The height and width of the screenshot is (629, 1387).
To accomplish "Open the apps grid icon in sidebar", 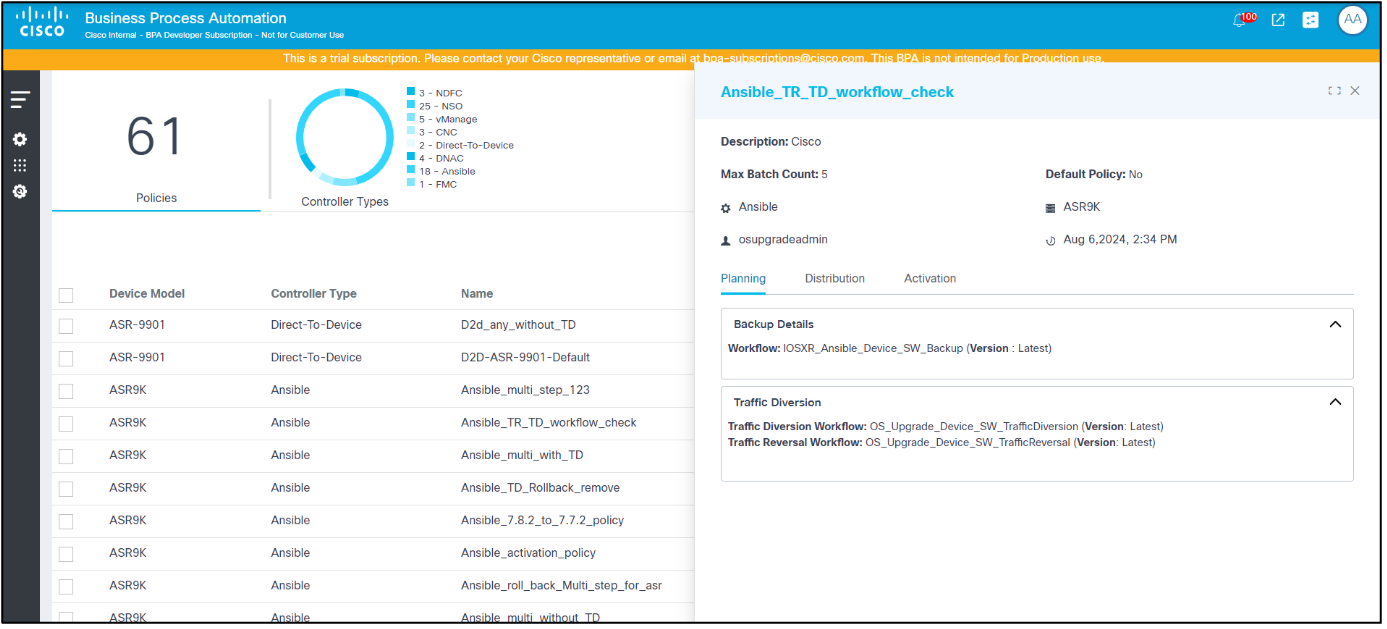I will point(20,165).
